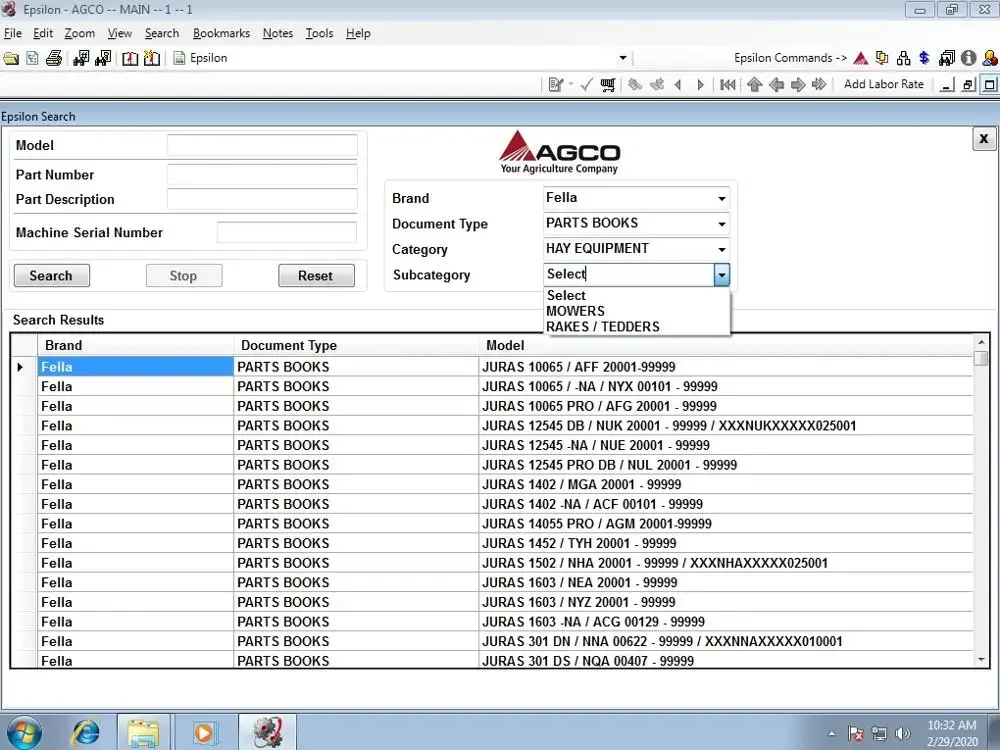Click the dollar sign Epsilon Commands icon

click(x=922, y=58)
